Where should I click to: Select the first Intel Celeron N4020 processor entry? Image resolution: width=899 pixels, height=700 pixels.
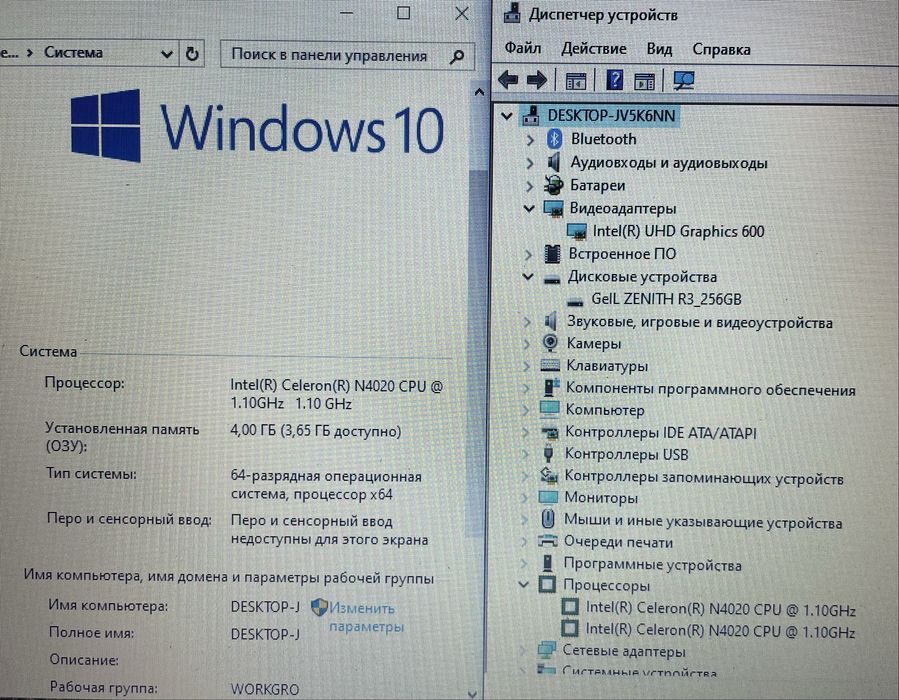720,609
